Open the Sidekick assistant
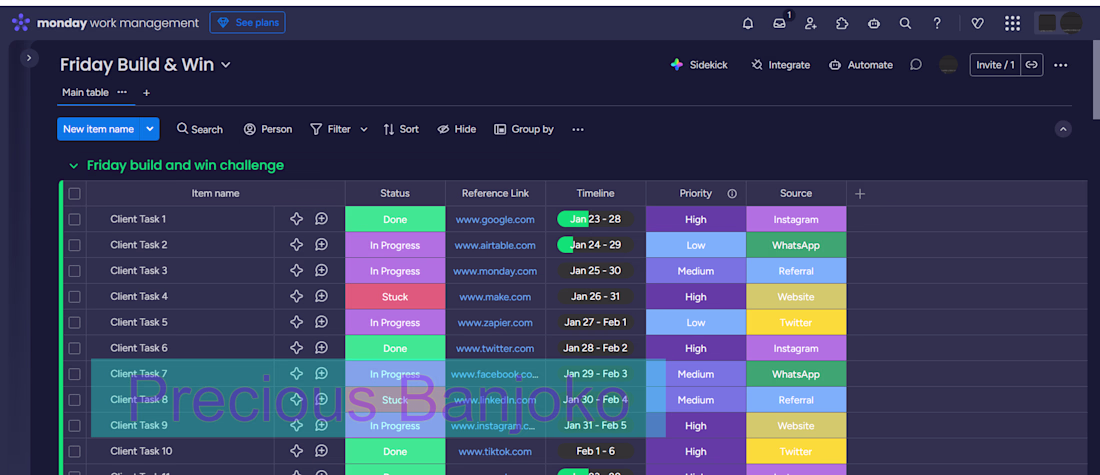 click(699, 65)
